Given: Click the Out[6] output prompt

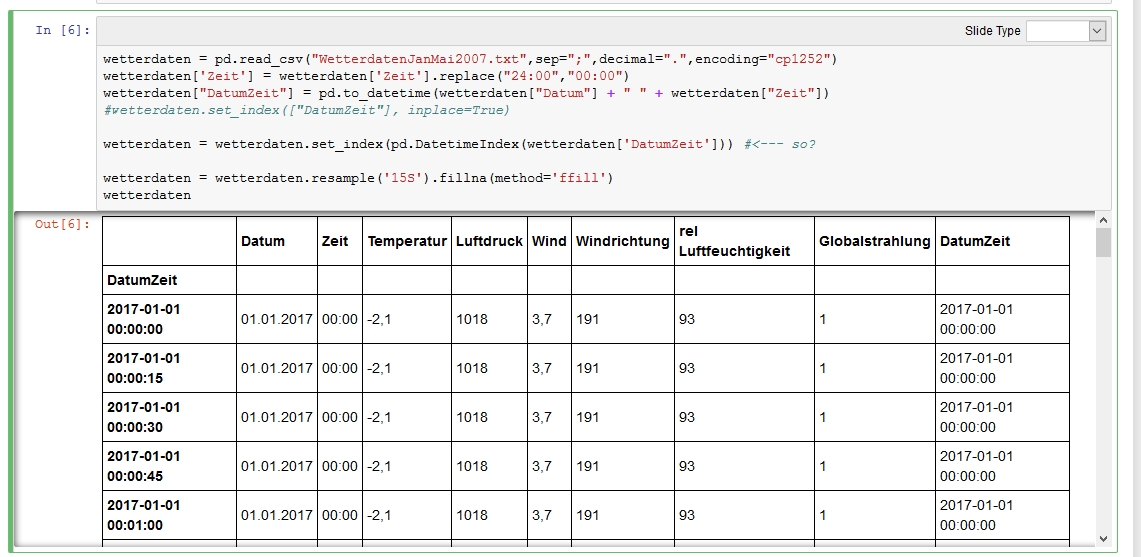Looking at the screenshot, I should pos(63,224).
